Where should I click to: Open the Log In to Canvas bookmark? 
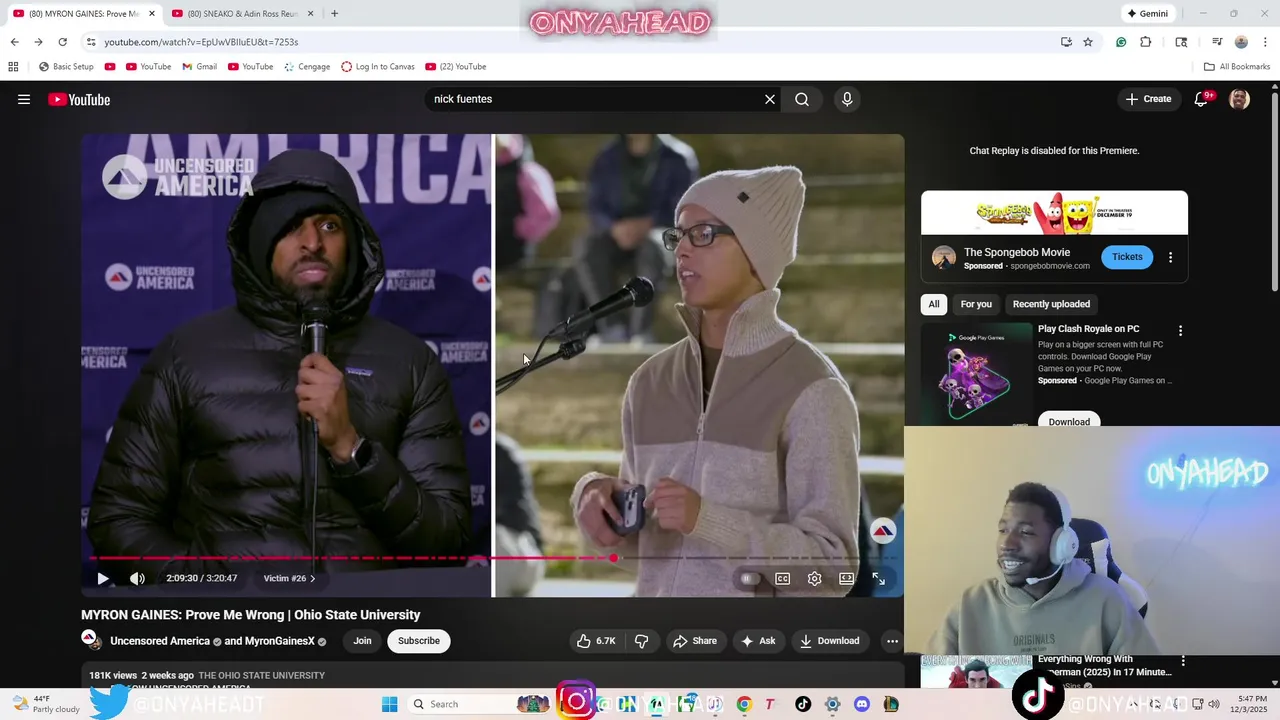click(x=378, y=67)
